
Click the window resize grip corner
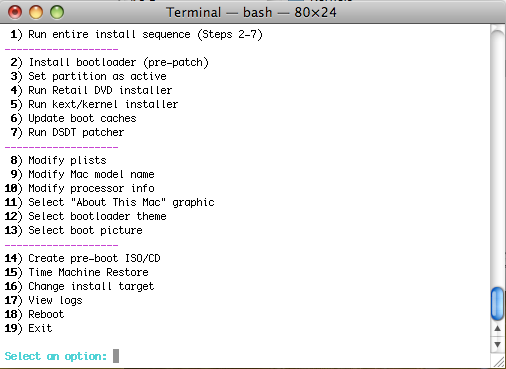click(499, 362)
